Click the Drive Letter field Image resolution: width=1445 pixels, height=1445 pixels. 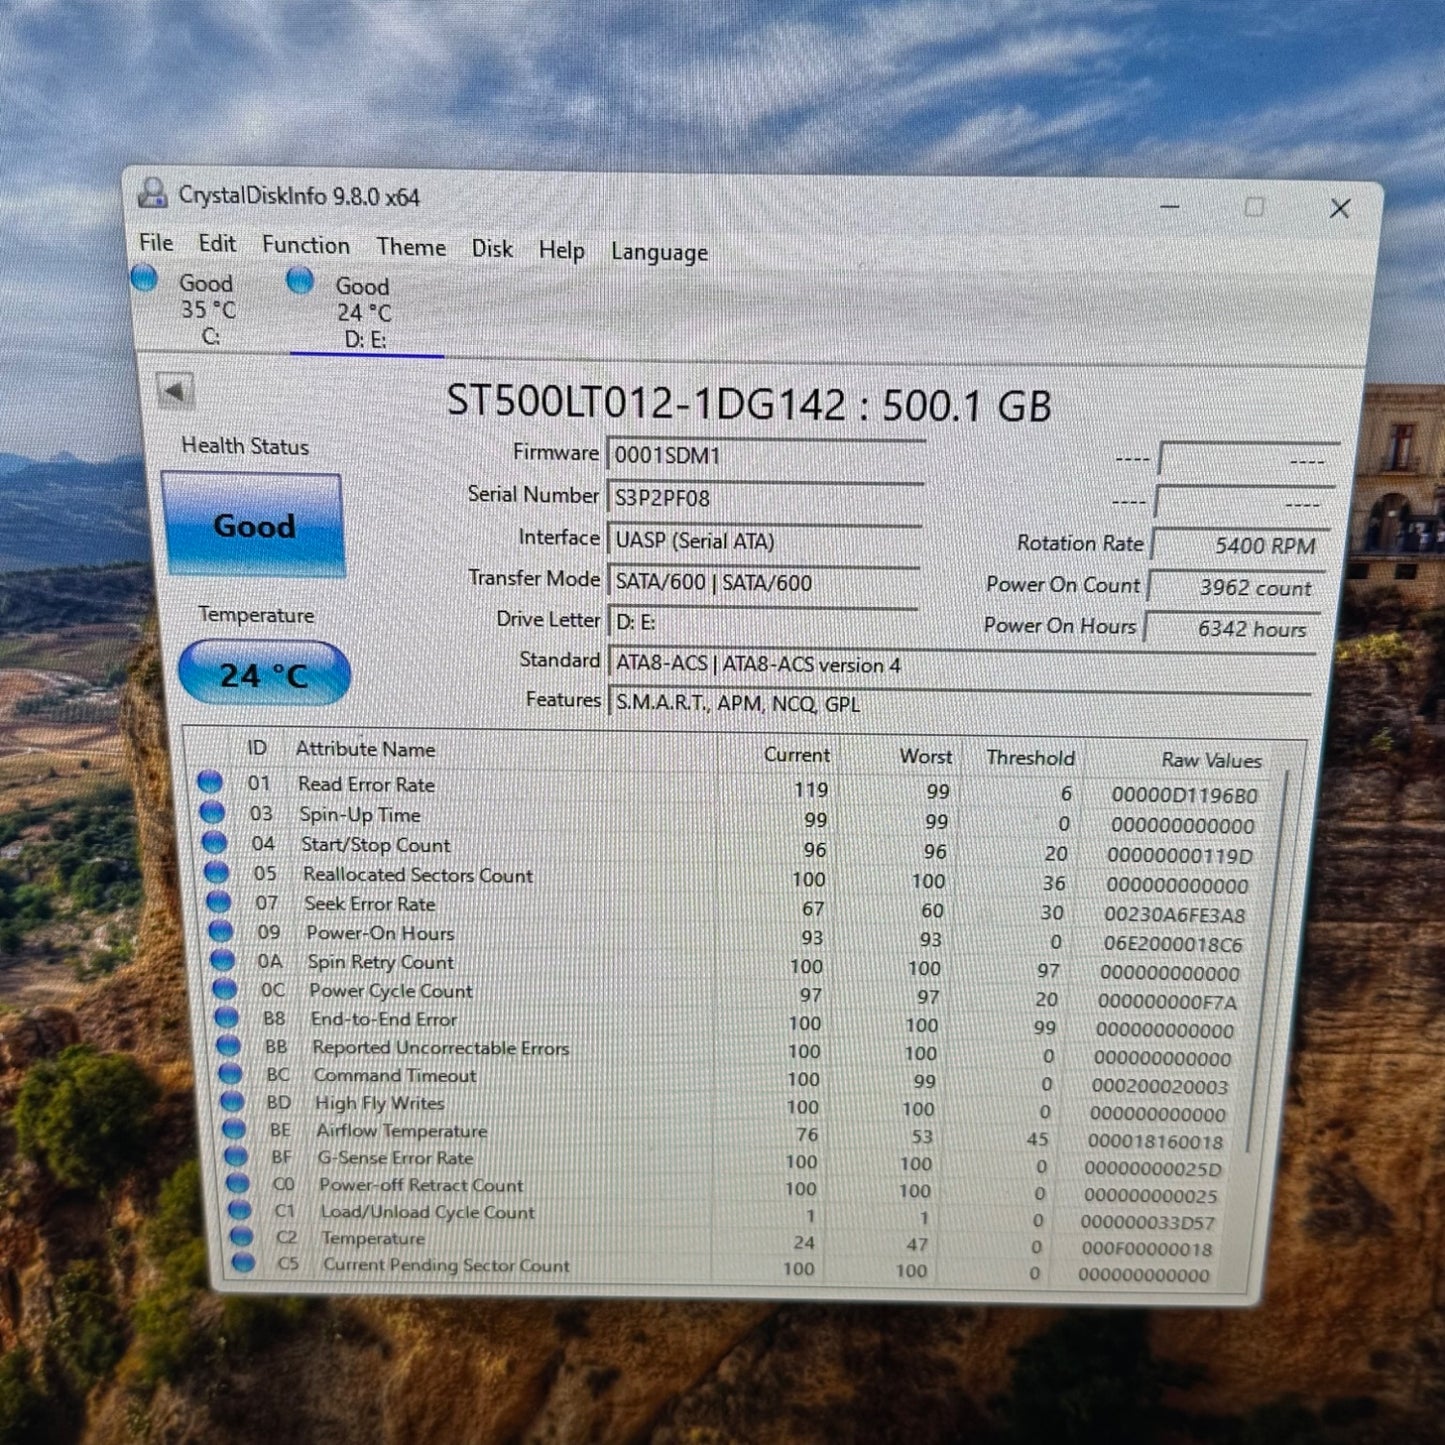(762, 622)
